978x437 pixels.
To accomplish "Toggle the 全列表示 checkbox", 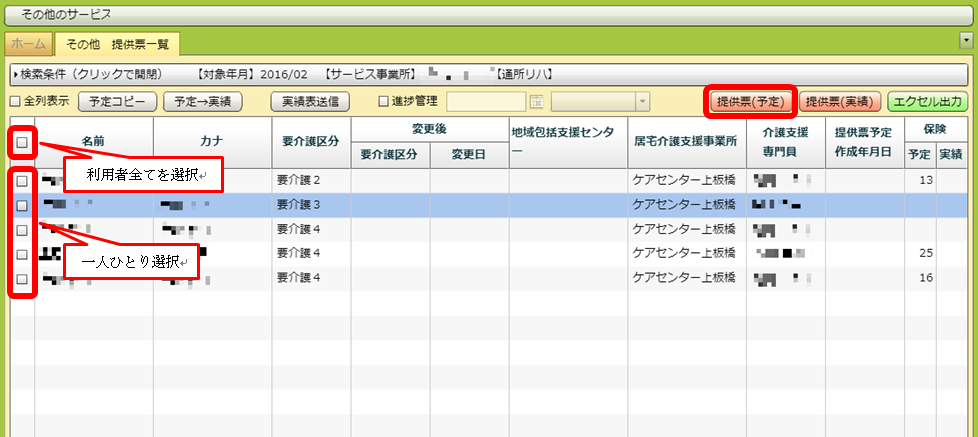I will 14,101.
